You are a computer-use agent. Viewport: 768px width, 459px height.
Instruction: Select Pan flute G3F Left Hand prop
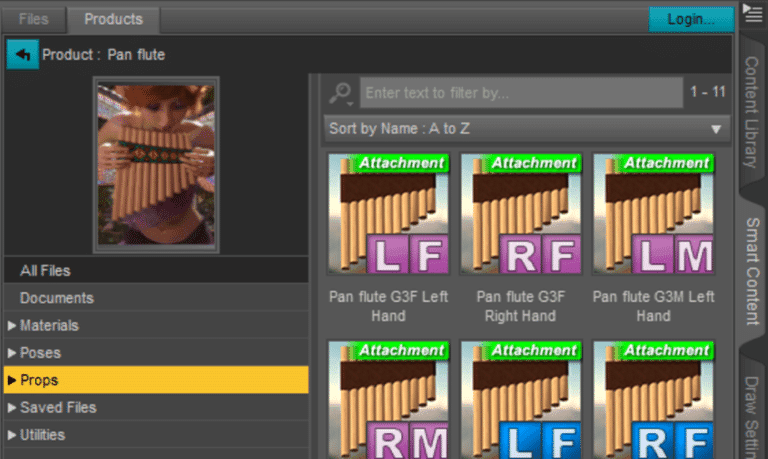[x=388, y=214]
